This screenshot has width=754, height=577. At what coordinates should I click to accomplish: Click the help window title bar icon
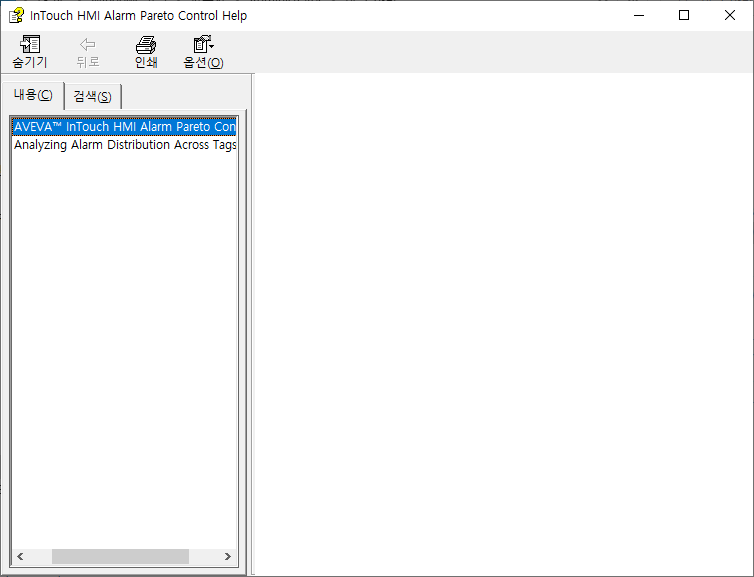pos(16,15)
